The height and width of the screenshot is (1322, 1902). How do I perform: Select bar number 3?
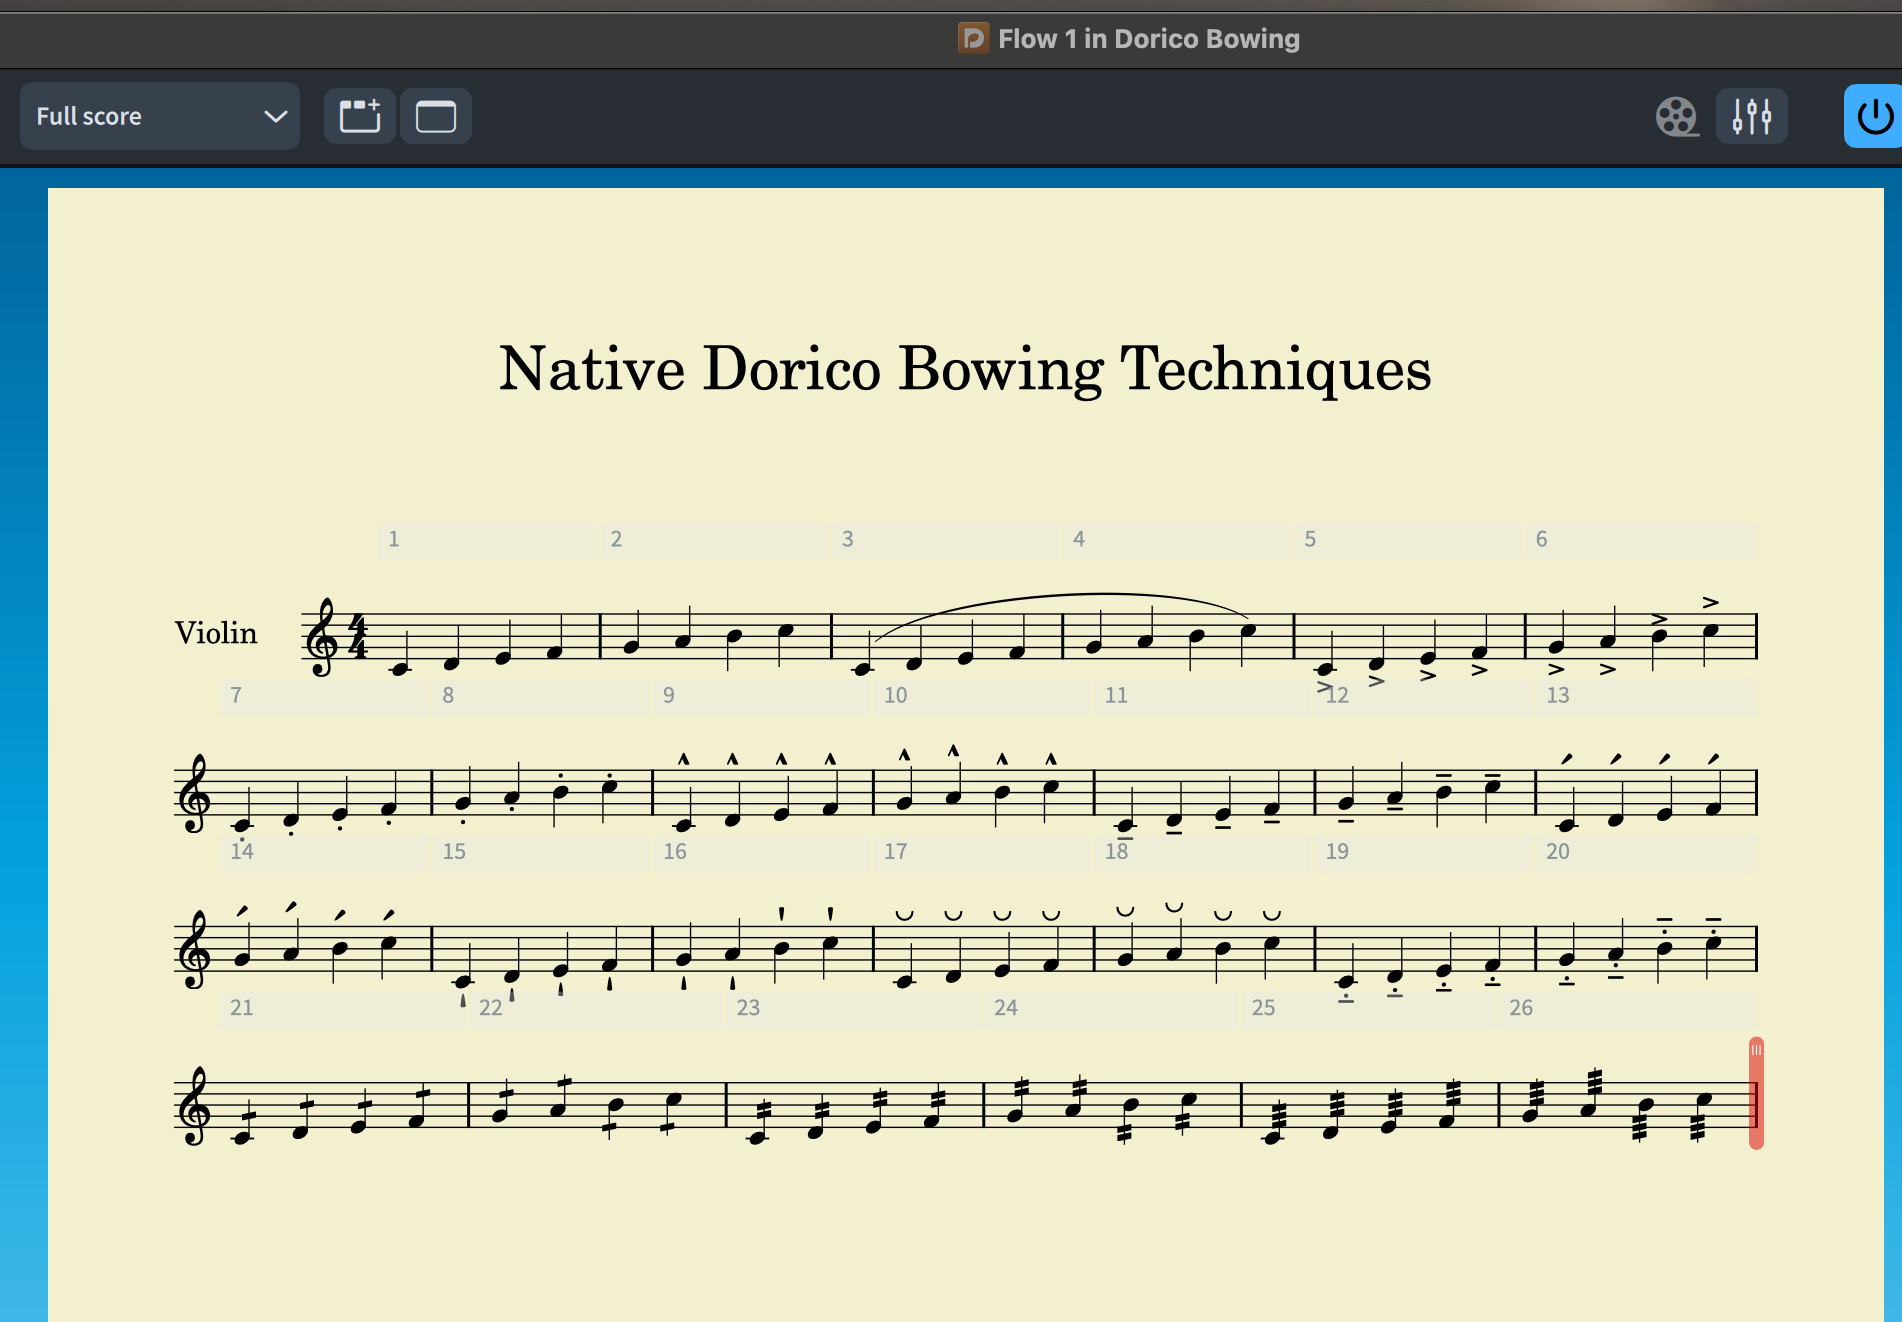tap(848, 539)
